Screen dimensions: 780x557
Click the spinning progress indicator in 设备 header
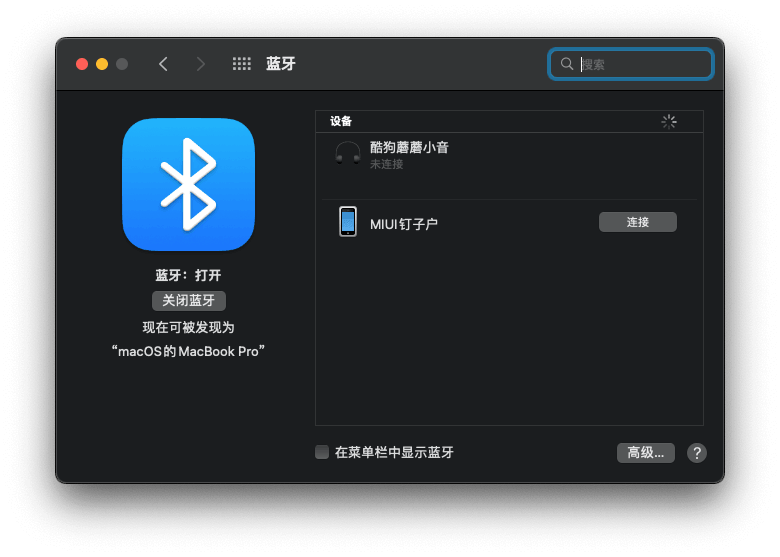[x=669, y=121]
